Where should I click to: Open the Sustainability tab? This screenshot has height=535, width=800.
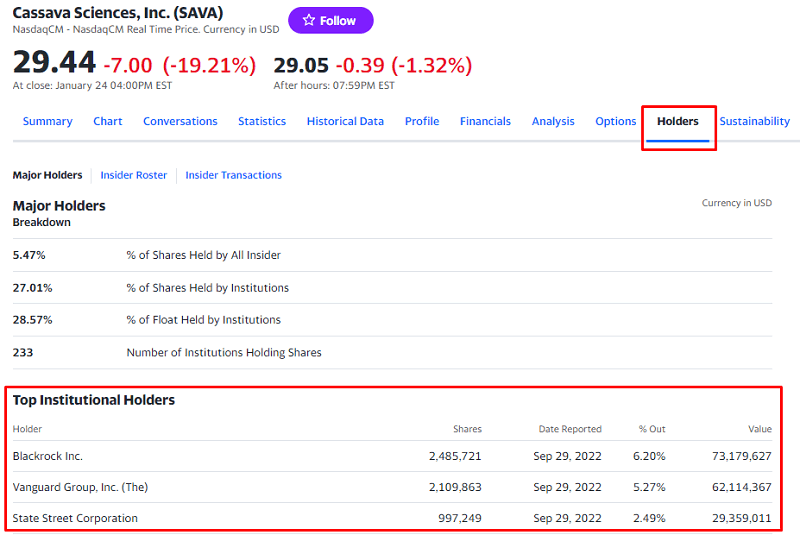tap(755, 121)
